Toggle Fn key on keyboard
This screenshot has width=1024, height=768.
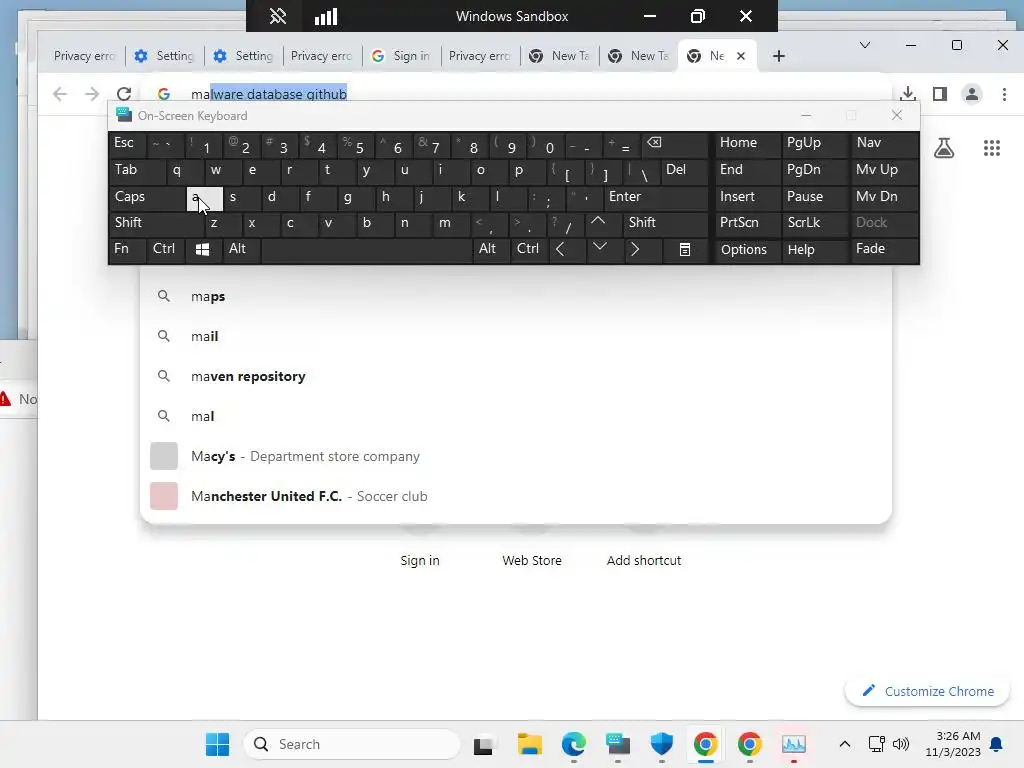pos(127,249)
